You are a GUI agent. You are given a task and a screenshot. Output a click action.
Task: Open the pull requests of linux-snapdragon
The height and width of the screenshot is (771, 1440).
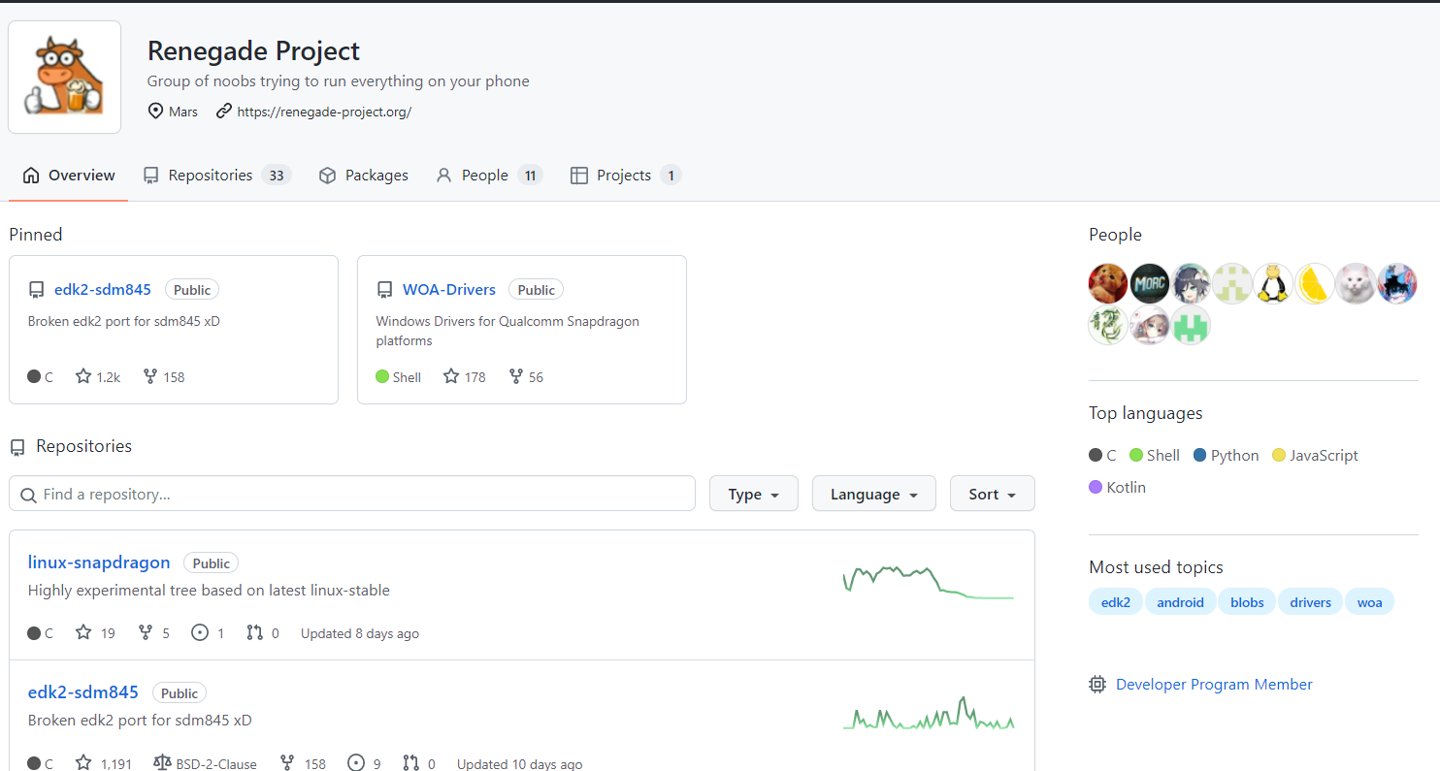pyautogui.click(x=263, y=633)
